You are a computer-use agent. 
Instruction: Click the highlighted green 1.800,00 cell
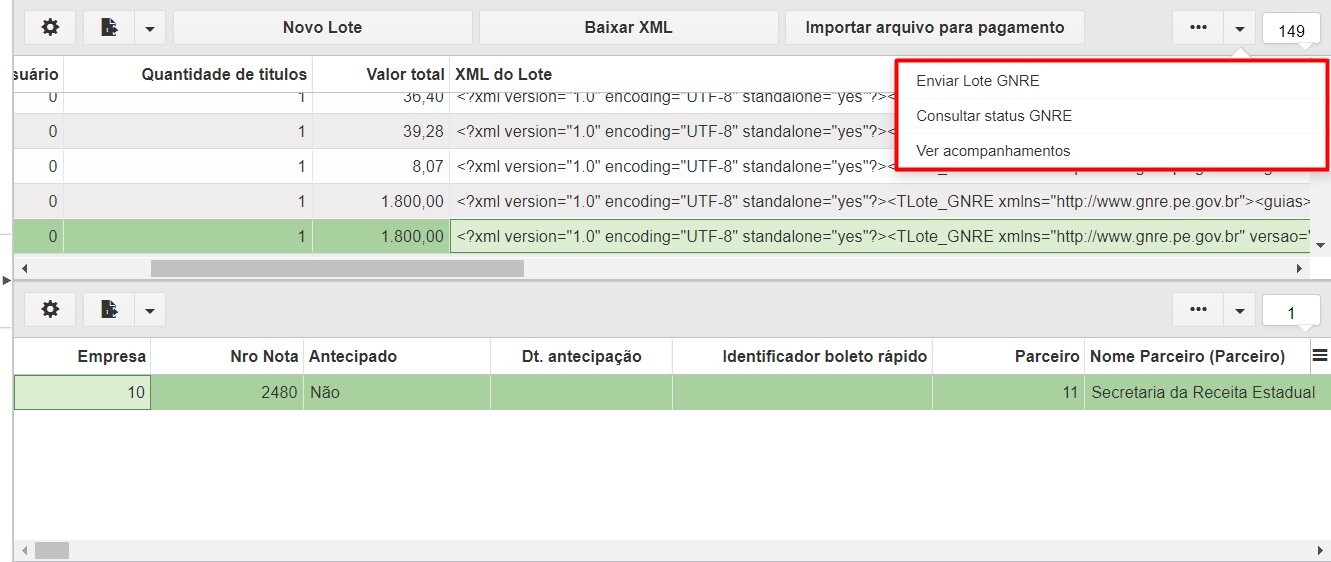[x=381, y=236]
